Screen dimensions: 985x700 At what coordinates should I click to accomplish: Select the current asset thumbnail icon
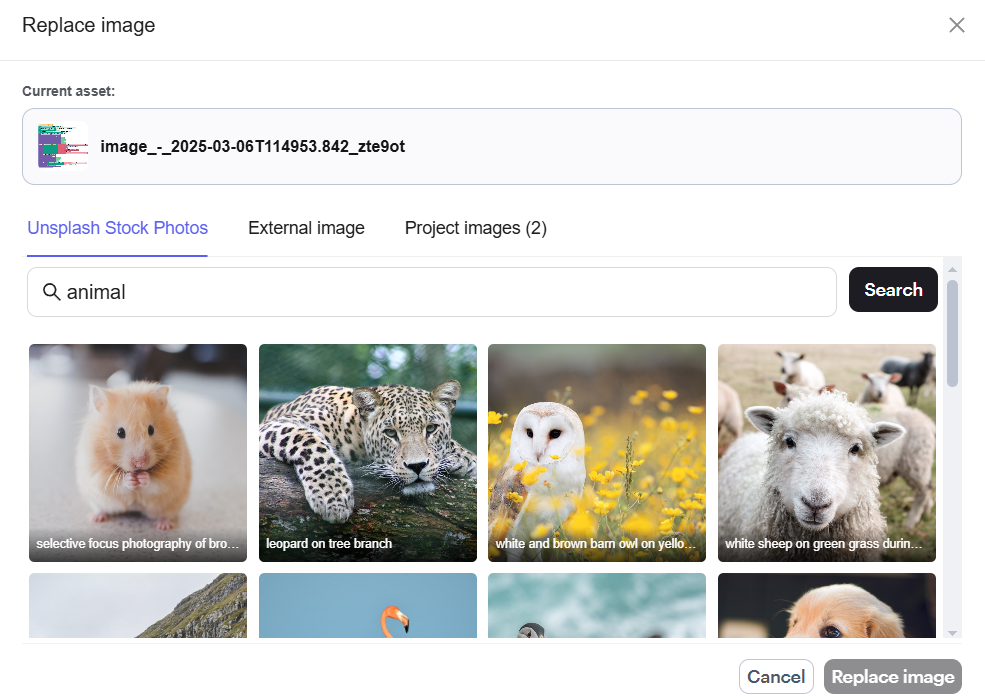pyautogui.click(x=63, y=146)
